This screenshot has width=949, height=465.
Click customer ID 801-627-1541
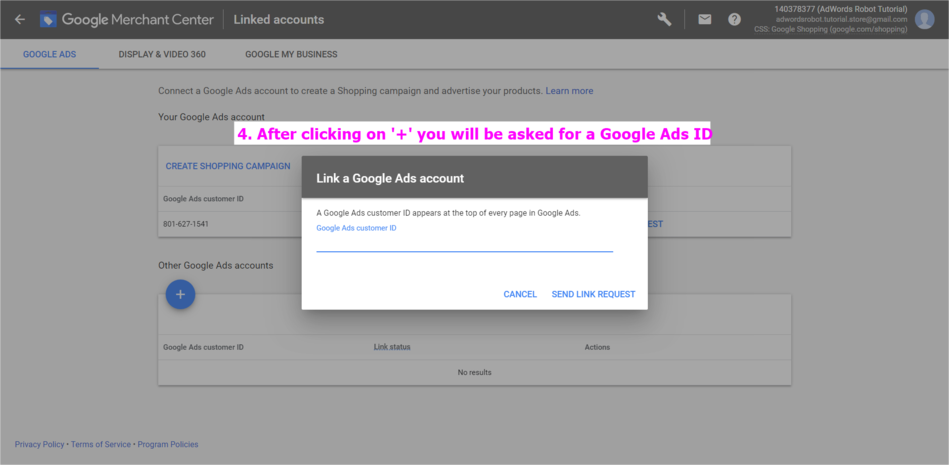[x=186, y=224]
